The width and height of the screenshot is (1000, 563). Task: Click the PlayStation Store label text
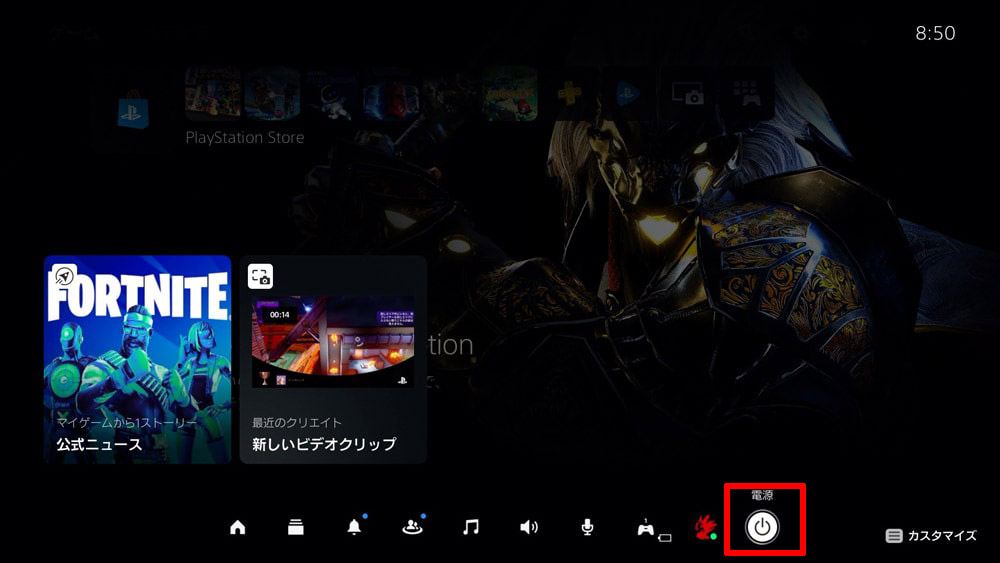point(245,137)
